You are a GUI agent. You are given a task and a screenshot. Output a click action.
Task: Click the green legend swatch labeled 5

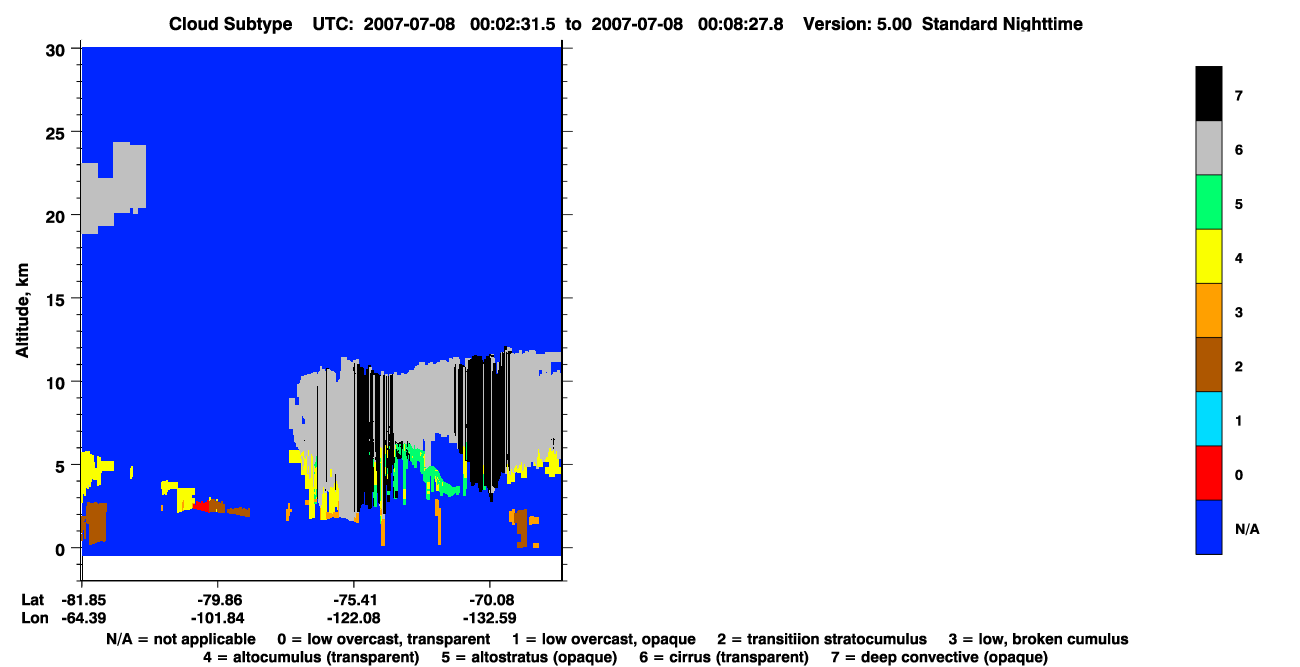click(1208, 202)
